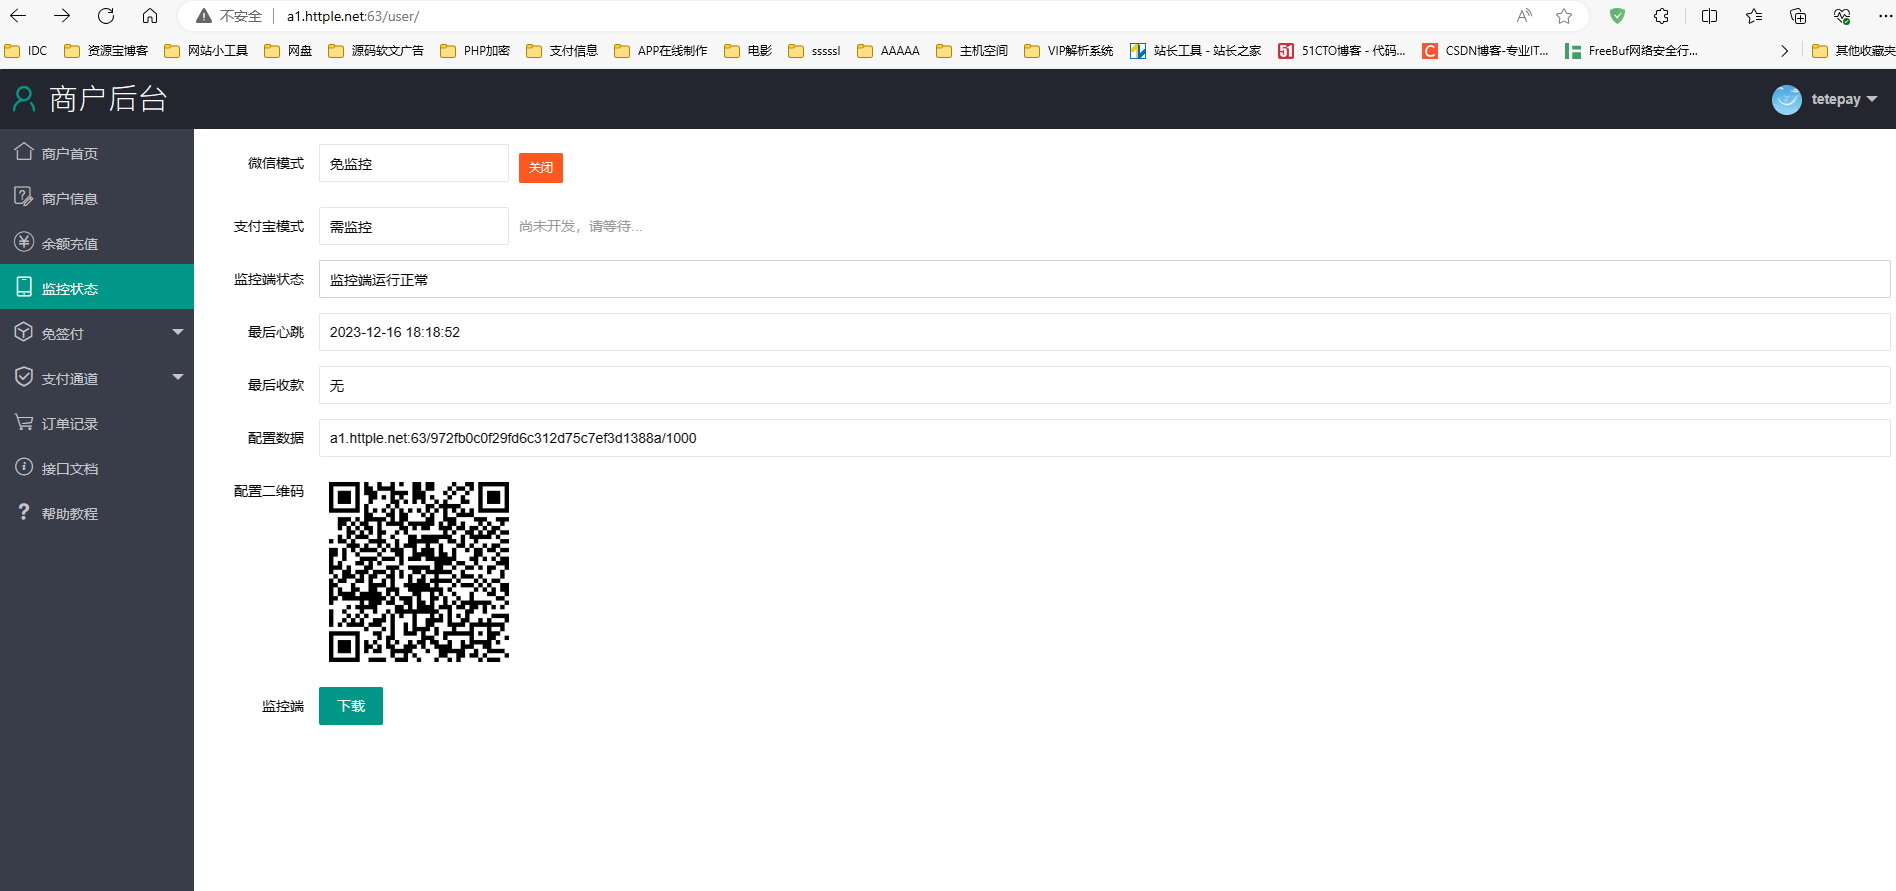Click the green shield extension icon
The width and height of the screenshot is (1896, 891).
[x=1617, y=16]
